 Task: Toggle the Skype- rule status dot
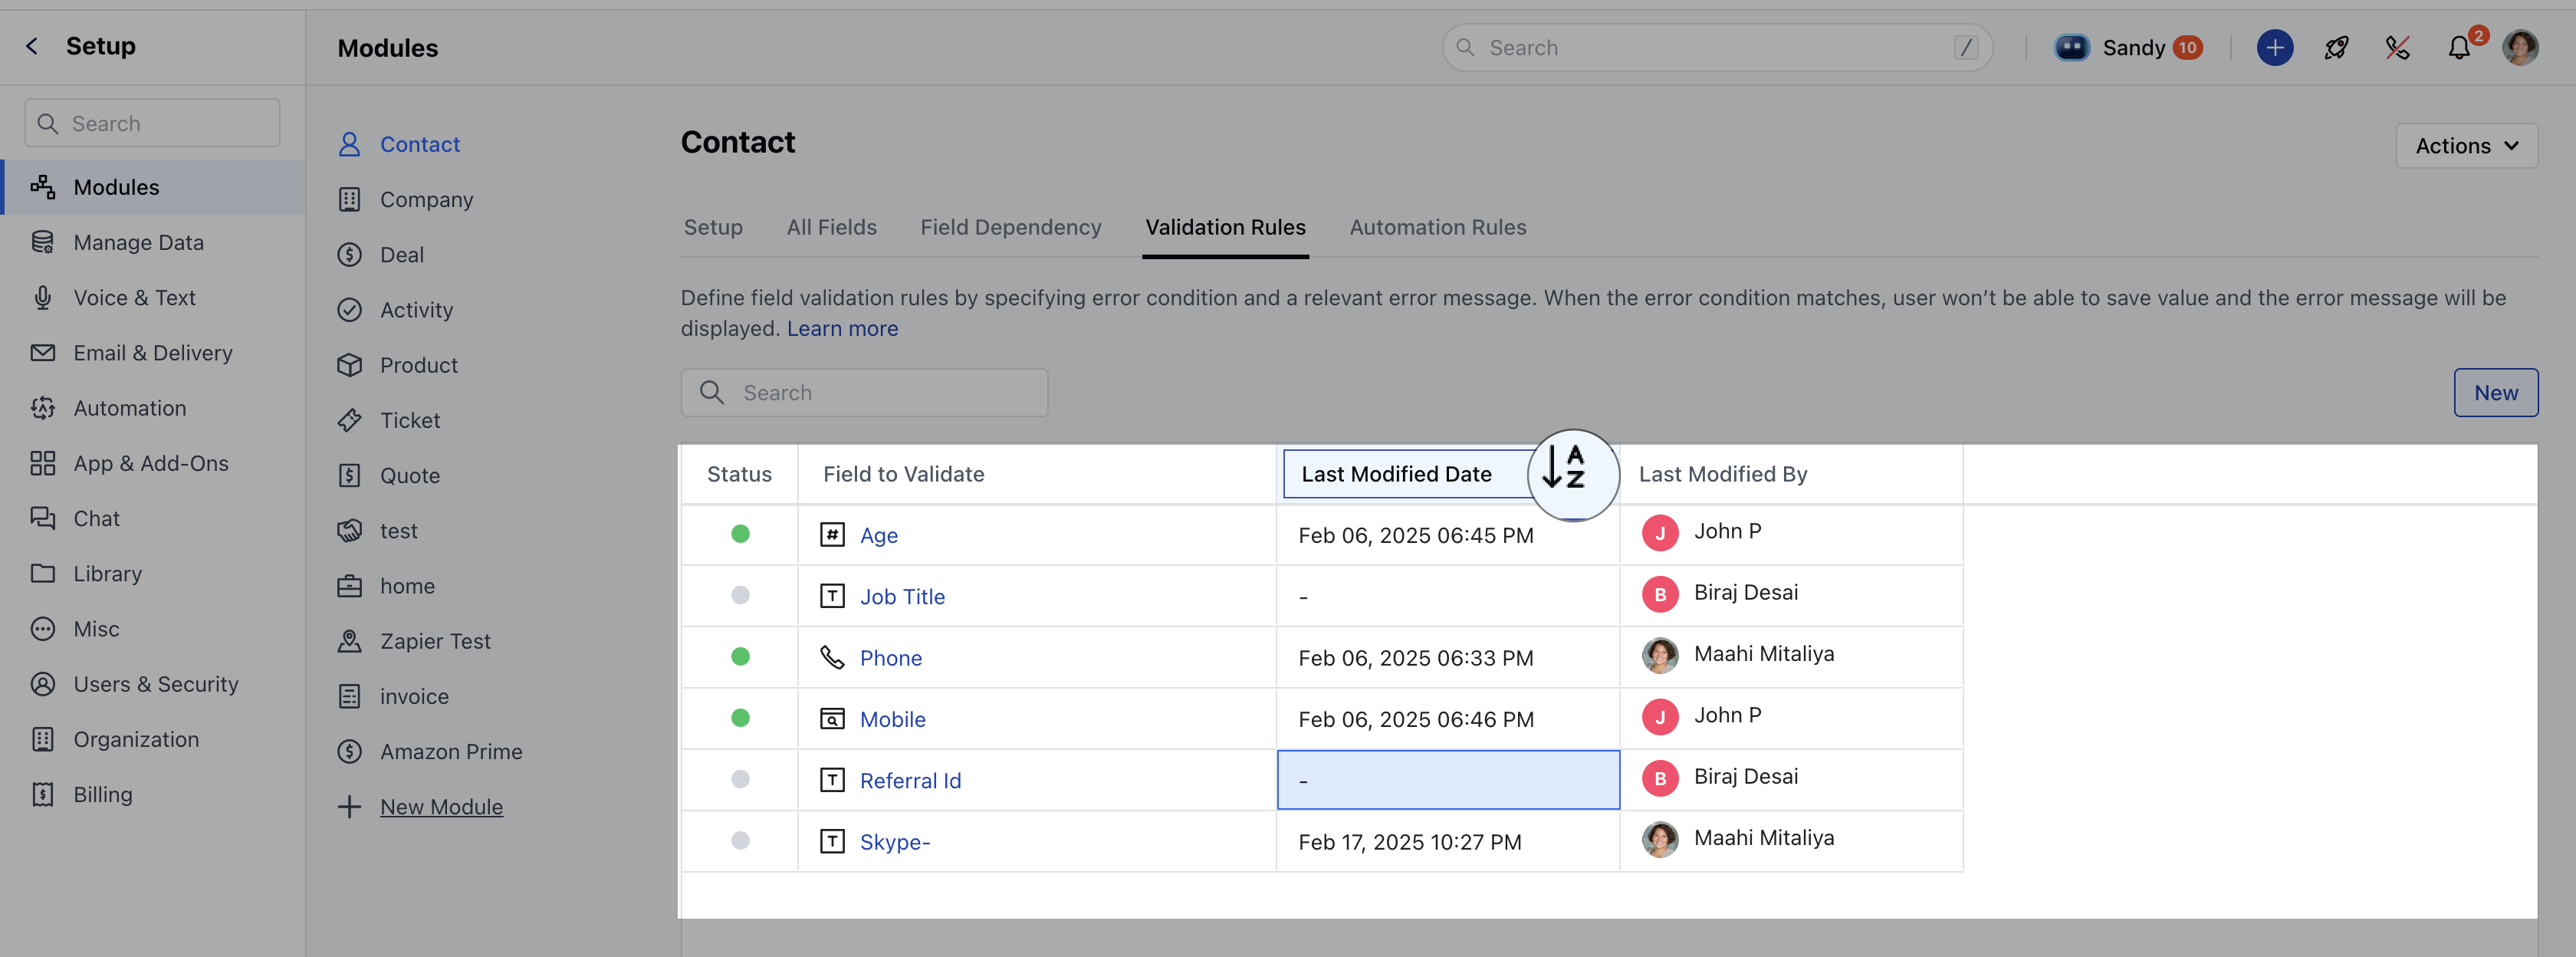(740, 840)
